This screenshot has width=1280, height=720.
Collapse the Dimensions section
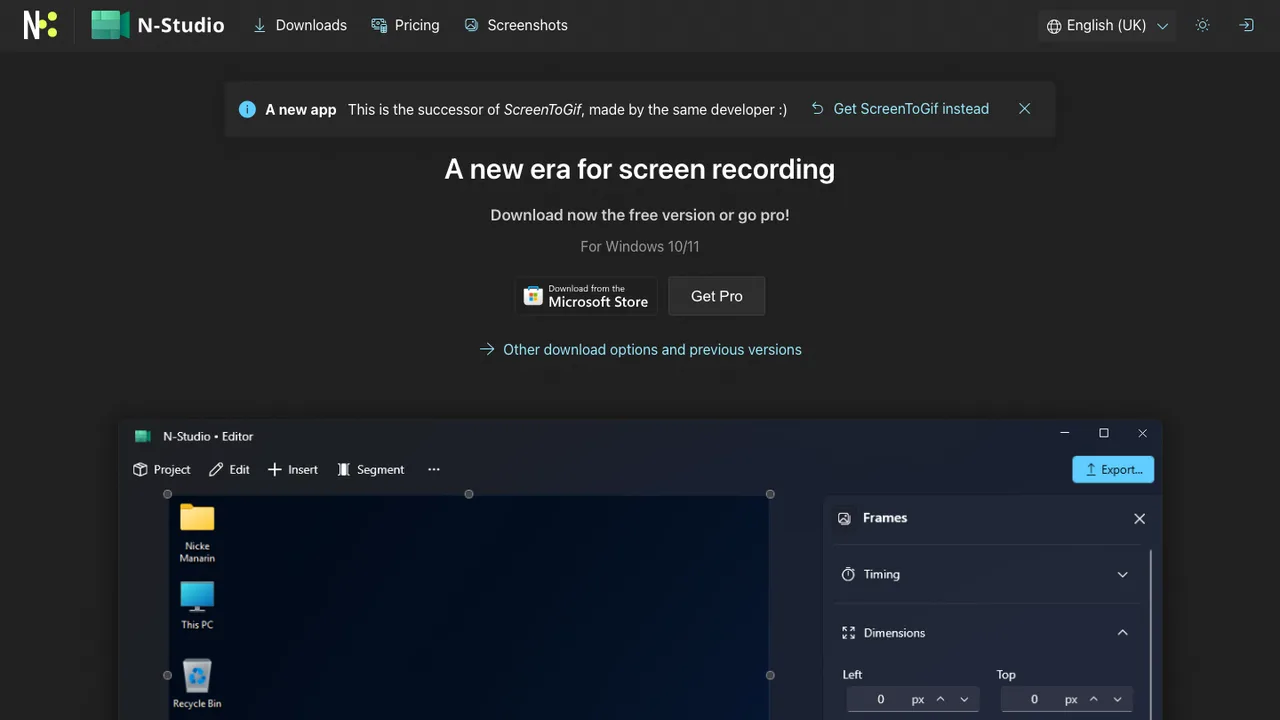point(986,632)
